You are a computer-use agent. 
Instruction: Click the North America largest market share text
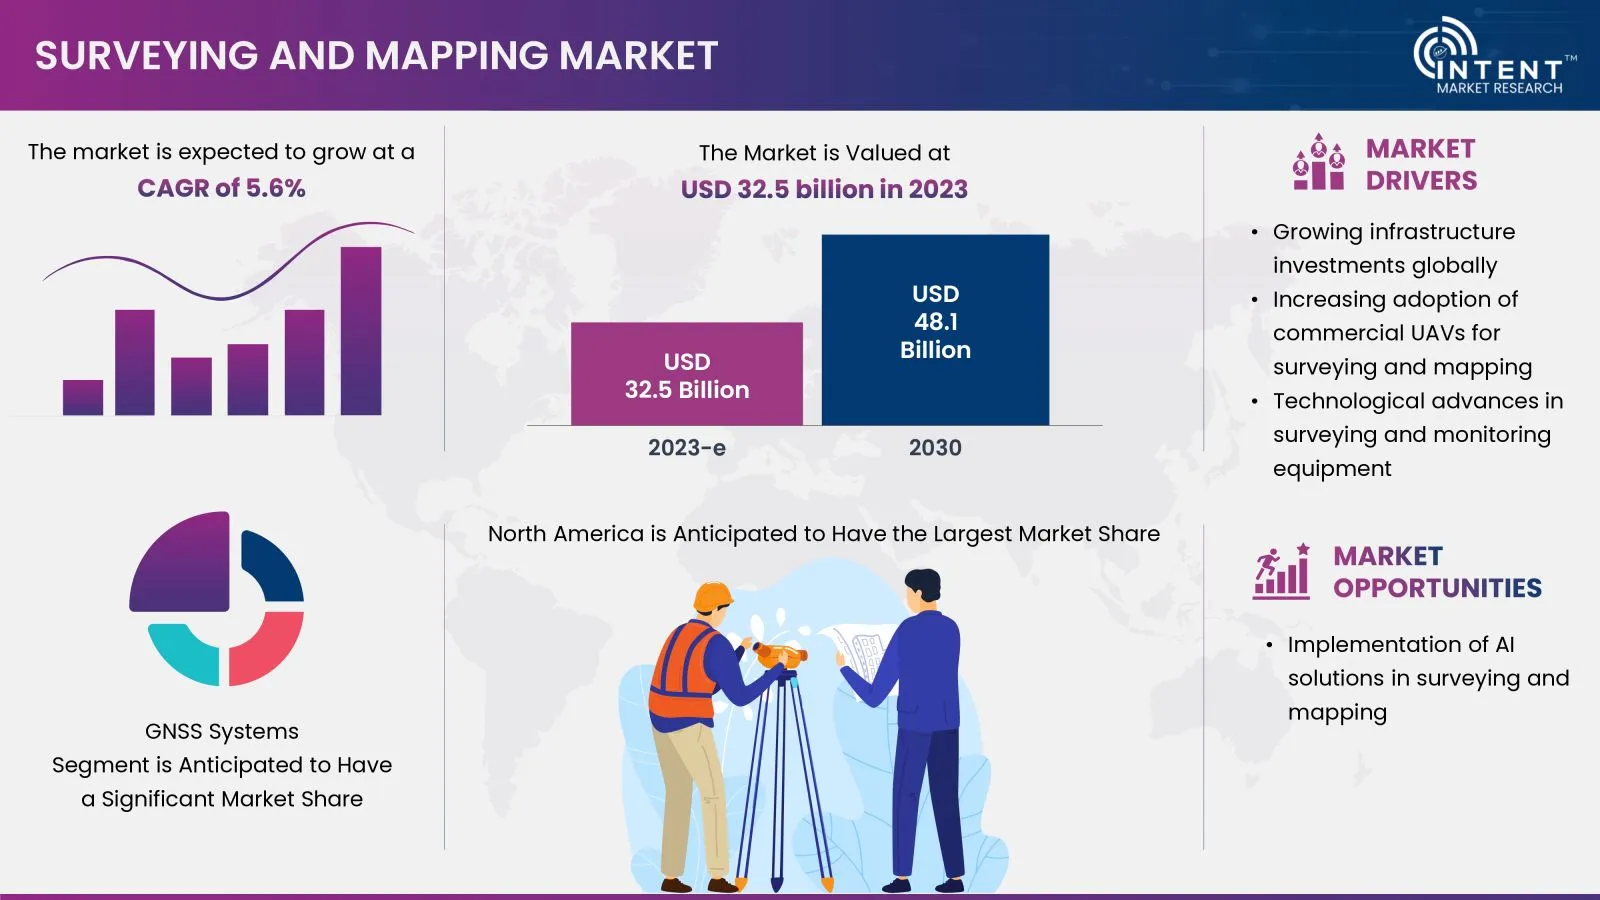(x=823, y=534)
